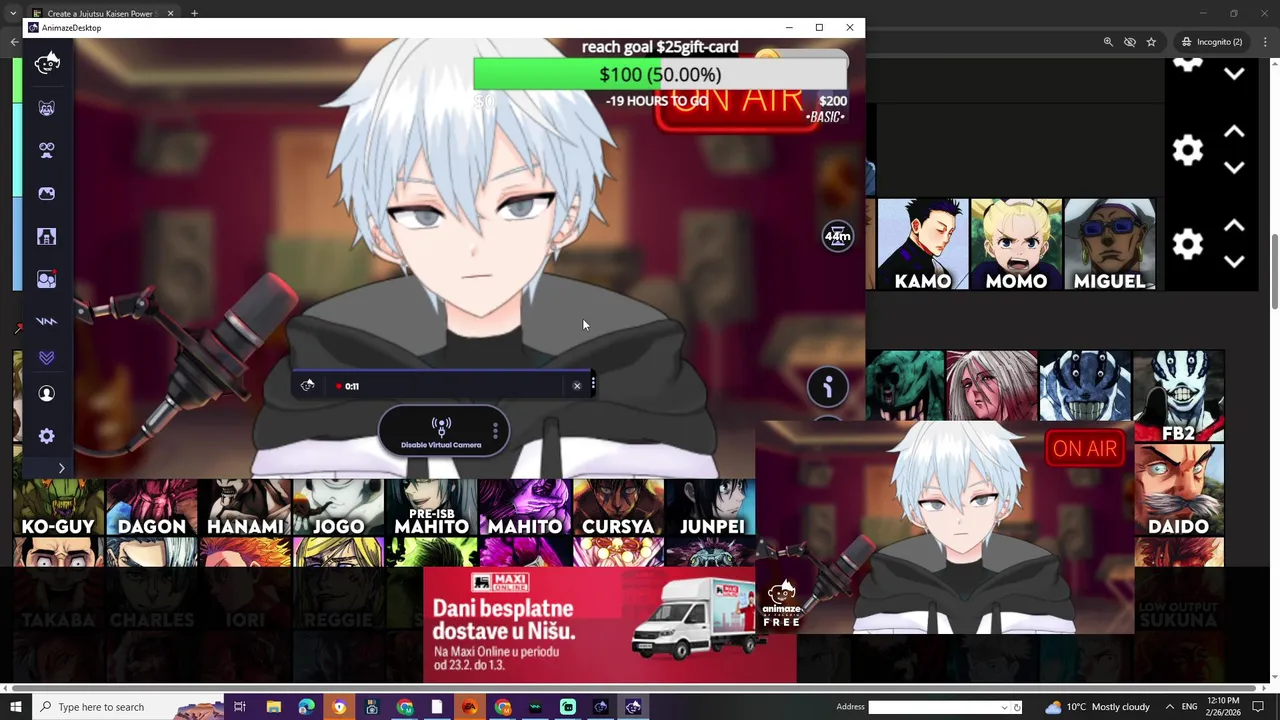The width and height of the screenshot is (1280, 720).
Task: Open the tab search dropdown in Chrome
Action: click(x=12, y=14)
